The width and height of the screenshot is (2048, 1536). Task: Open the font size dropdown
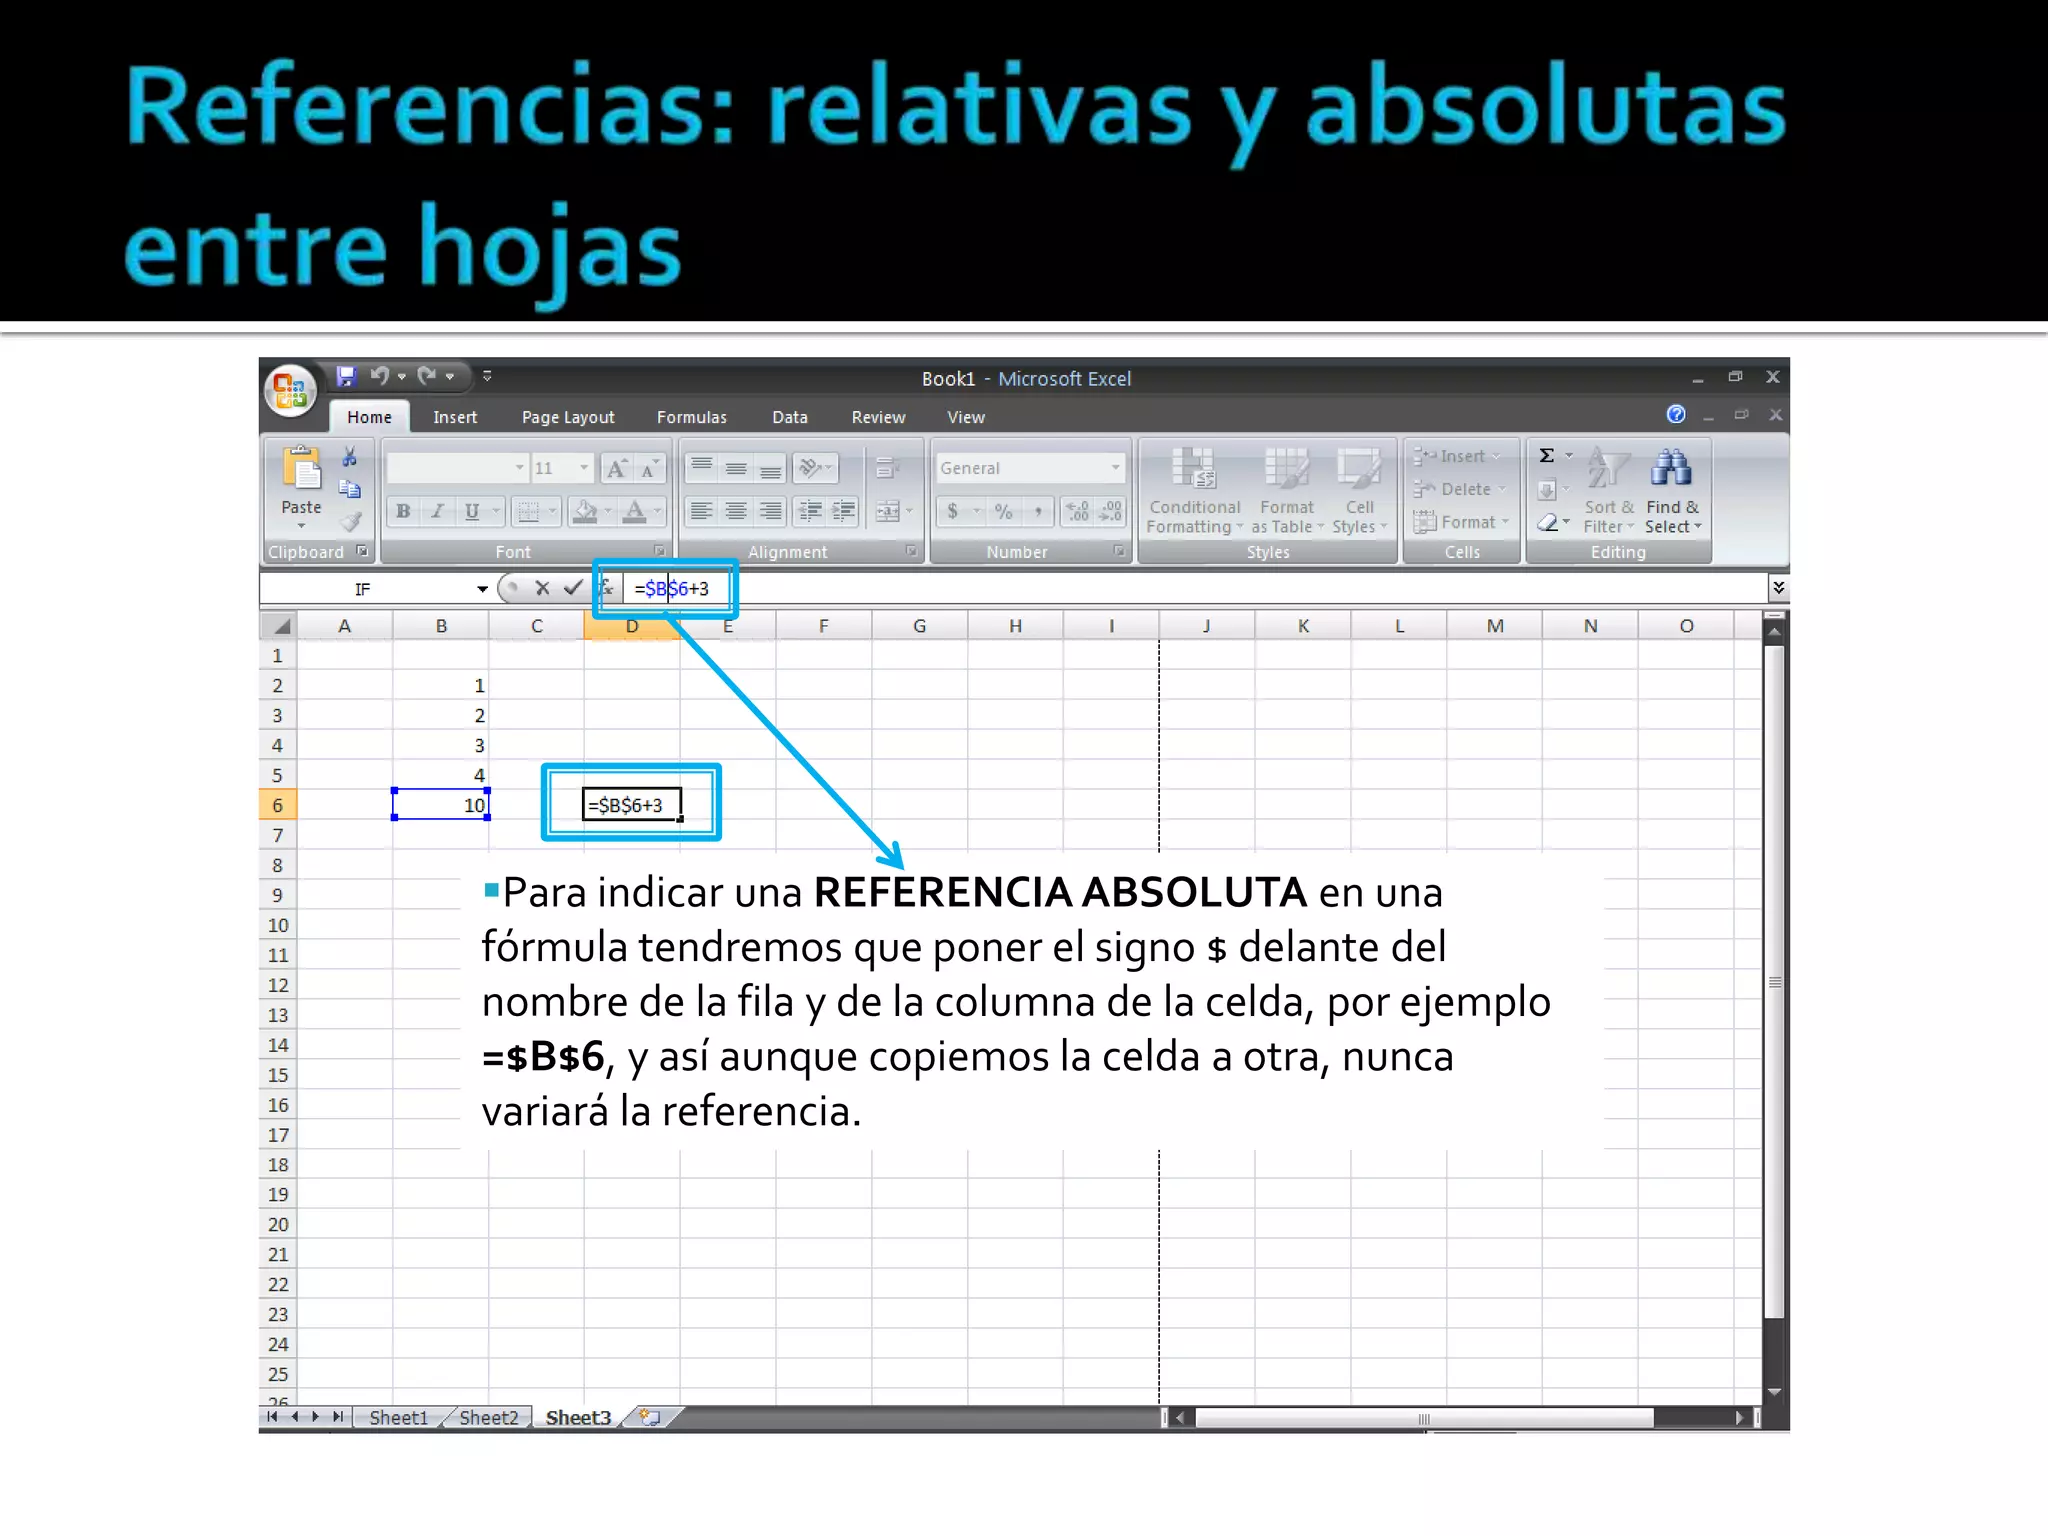585,468
